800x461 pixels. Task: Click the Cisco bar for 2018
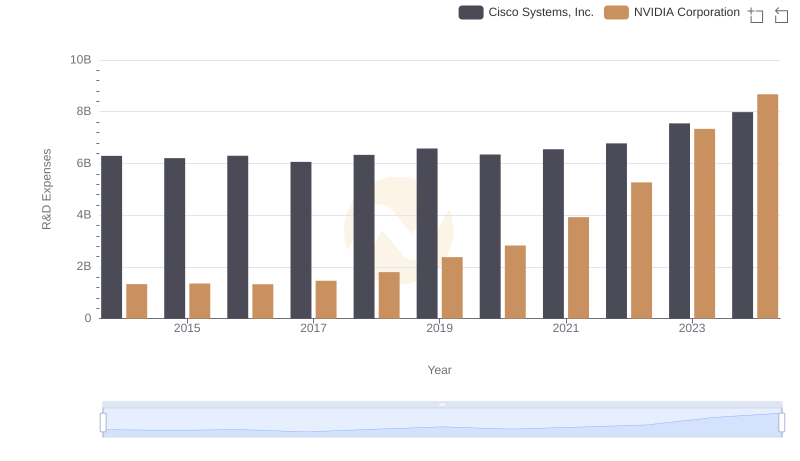click(364, 237)
